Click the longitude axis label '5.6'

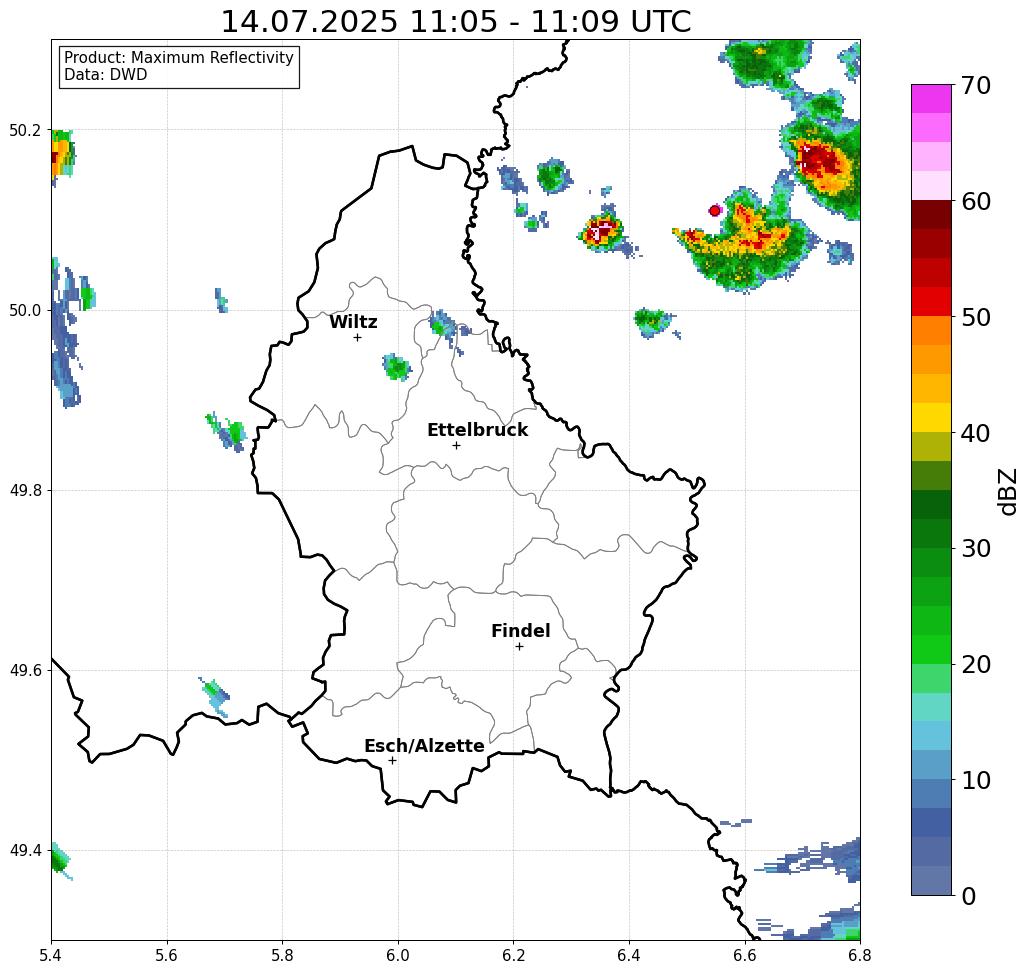[167, 955]
